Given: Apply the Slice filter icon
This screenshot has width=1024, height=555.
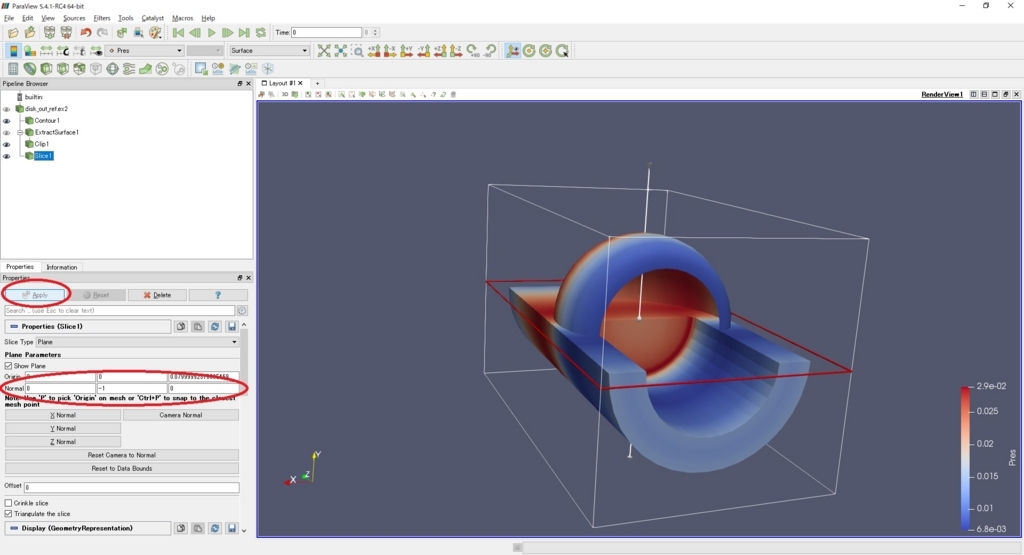Looking at the screenshot, I should pyautogui.click(x=63, y=69).
